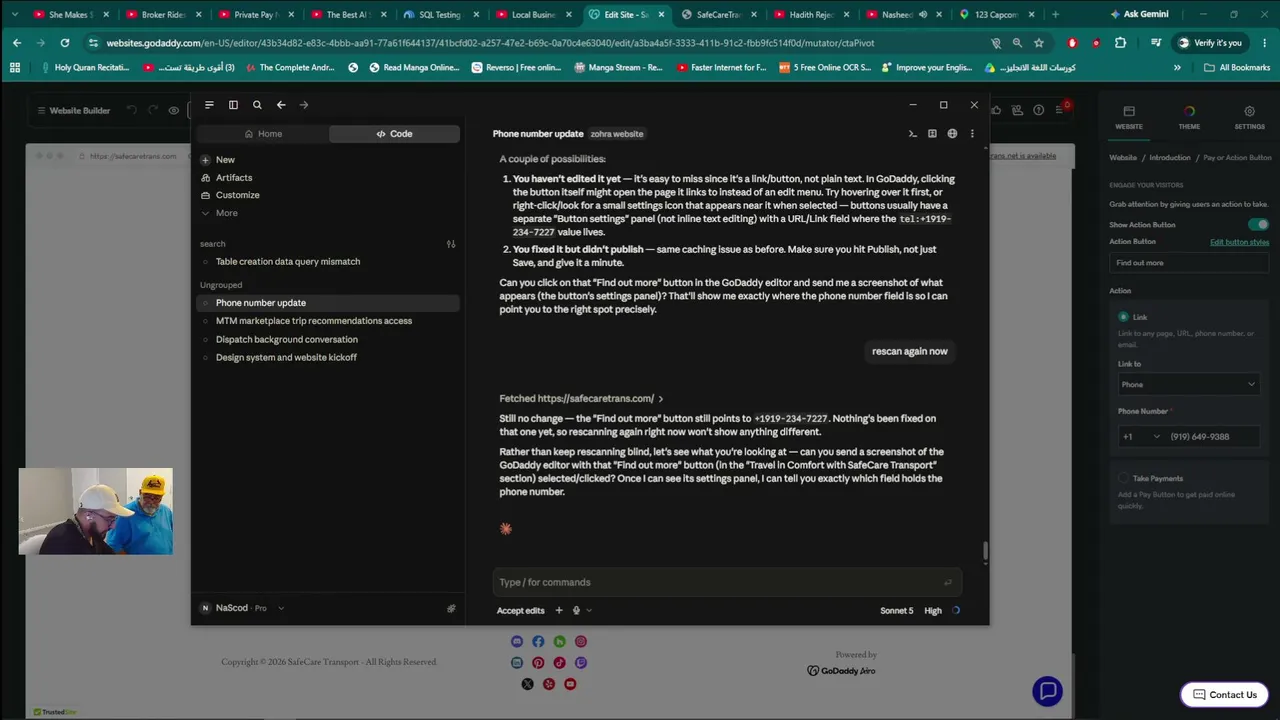Viewport: 1280px width, 720px height.
Task: Expand the Fetched safecaretrans.com details arrow
Action: tap(661, 399)
